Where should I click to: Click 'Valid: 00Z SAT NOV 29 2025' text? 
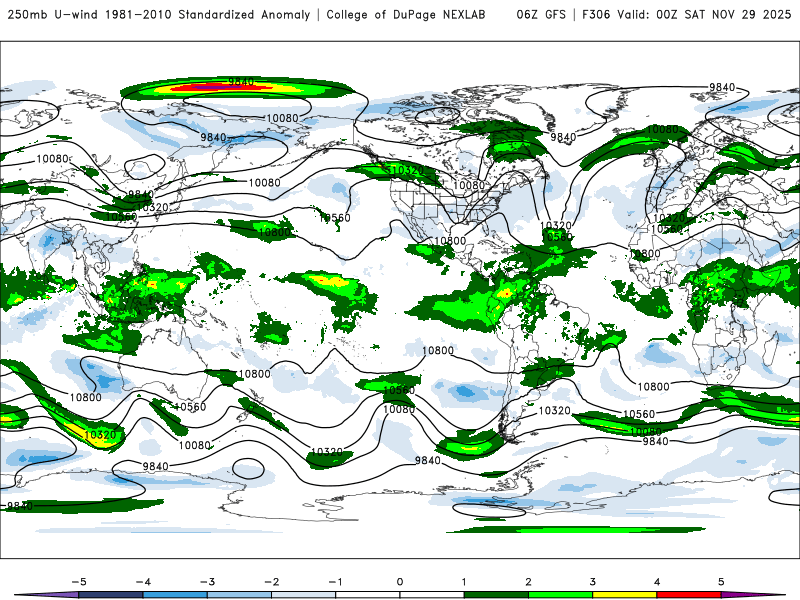tap(704, 14)
